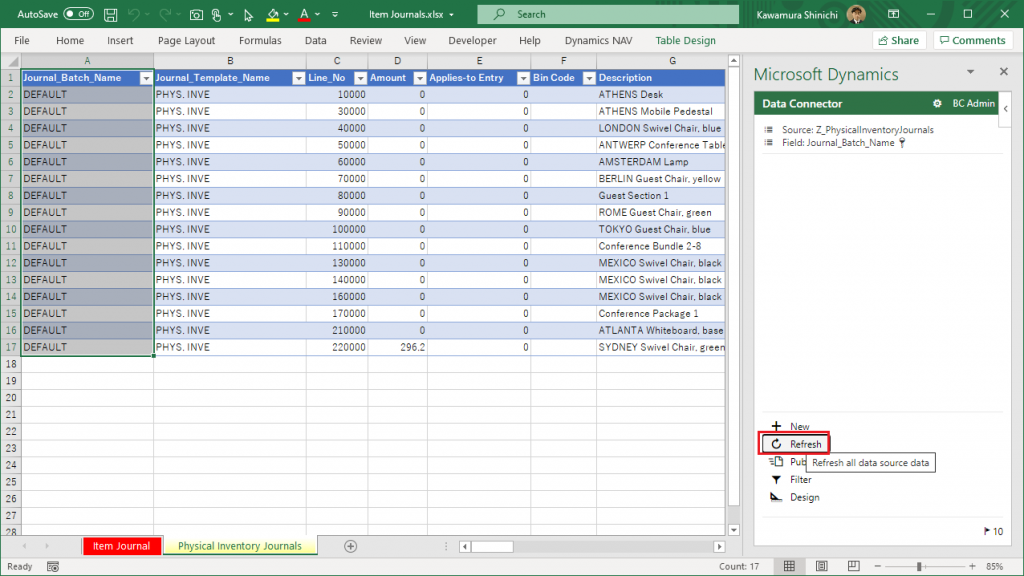Click the Data Connector settings gear
Image resolution: width=1024 pixels, height=576 pixels.
click(x=937, y=104)
